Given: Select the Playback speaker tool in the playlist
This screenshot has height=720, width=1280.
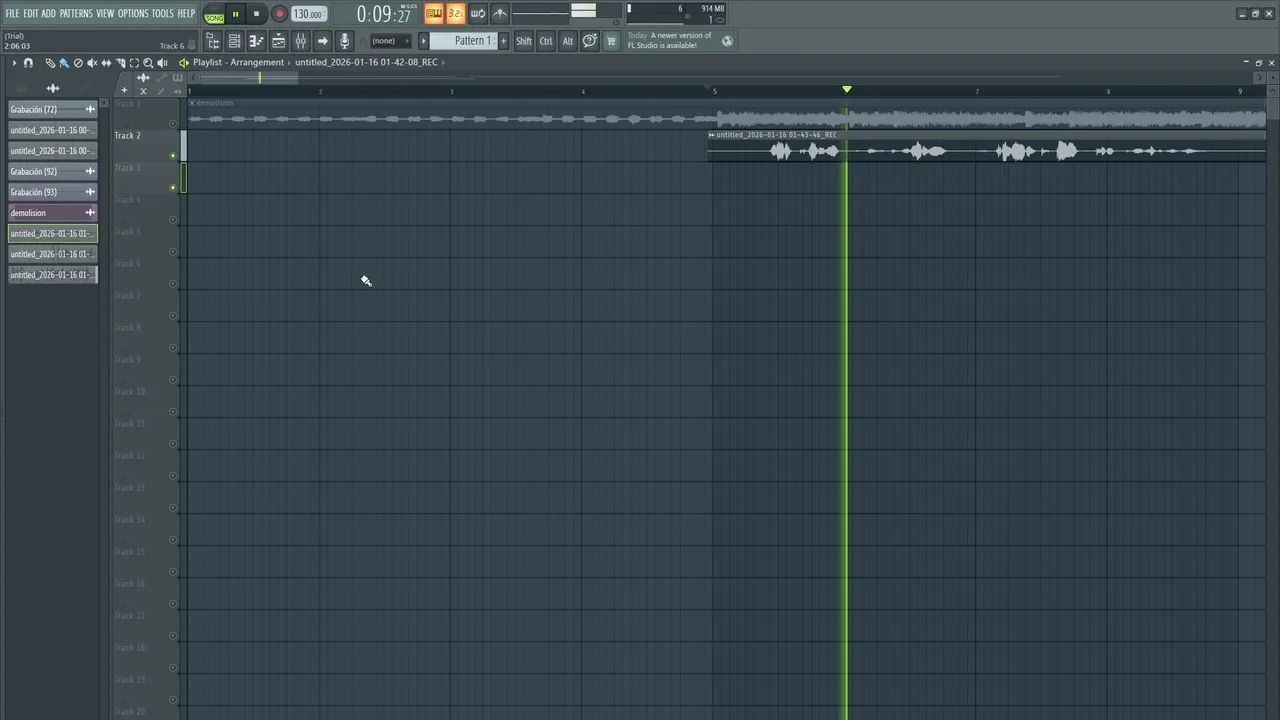Looking at the screenshot, I should pos(162,63).
